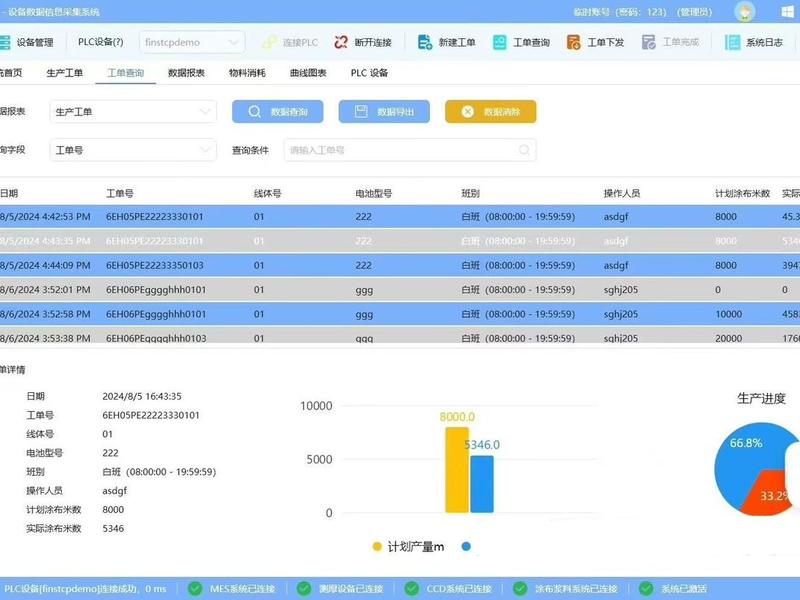The height and width of the screenshot is (600, 800).
Task: Click the blue legend dot in chart
Action: click(466, 546)
